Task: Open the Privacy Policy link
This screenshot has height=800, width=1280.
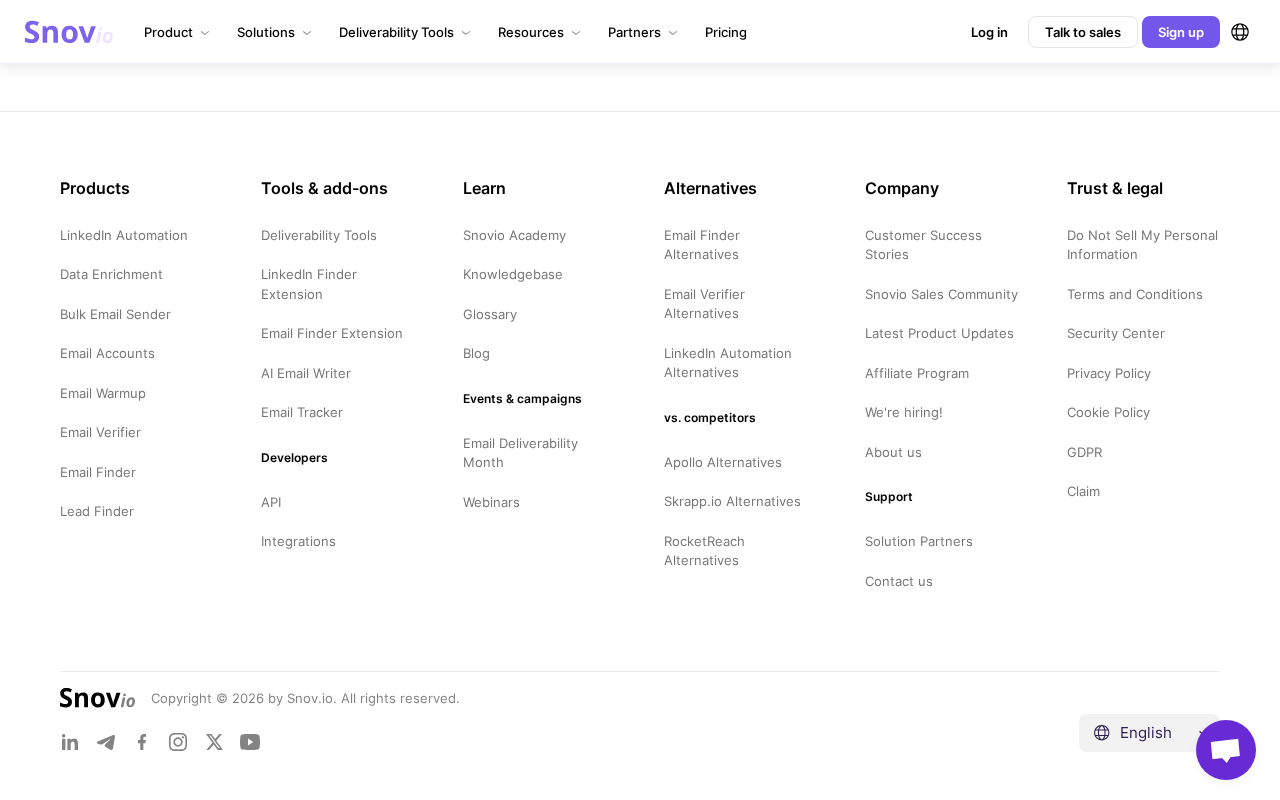Action: pyautogui.click(x=1109, y=373)
